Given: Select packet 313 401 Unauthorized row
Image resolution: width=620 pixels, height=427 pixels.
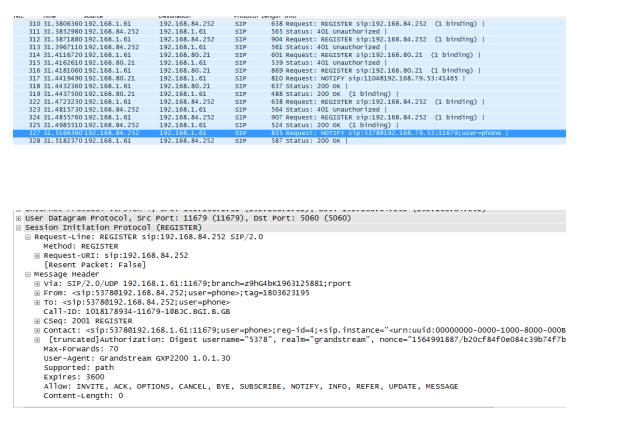Looking at the screenshot, I should coord(289,47).
